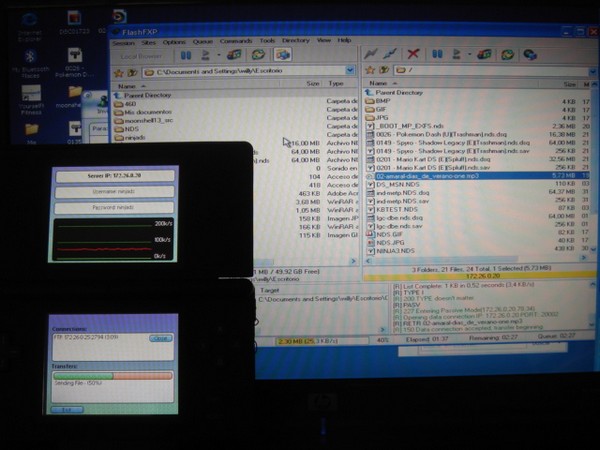Click the star favorites icon in right path bar
This screenshot has height=450, width=600.
pos(370,70)
